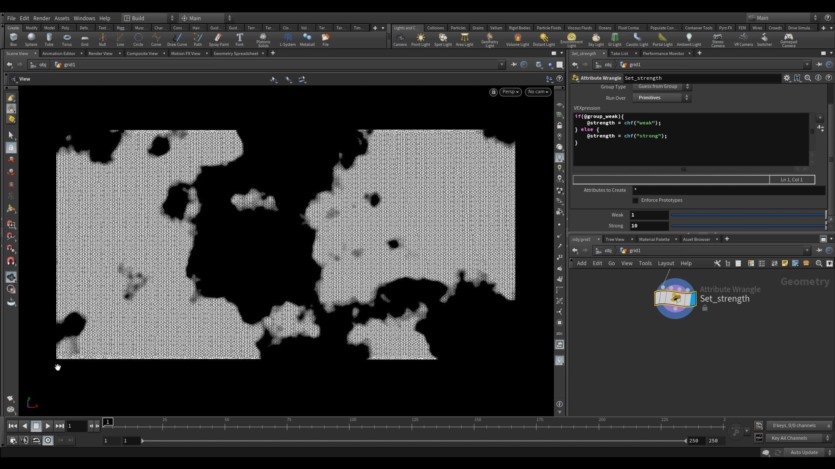Select the Set_strength Attribute Wrangle node

tap(675, 299)
